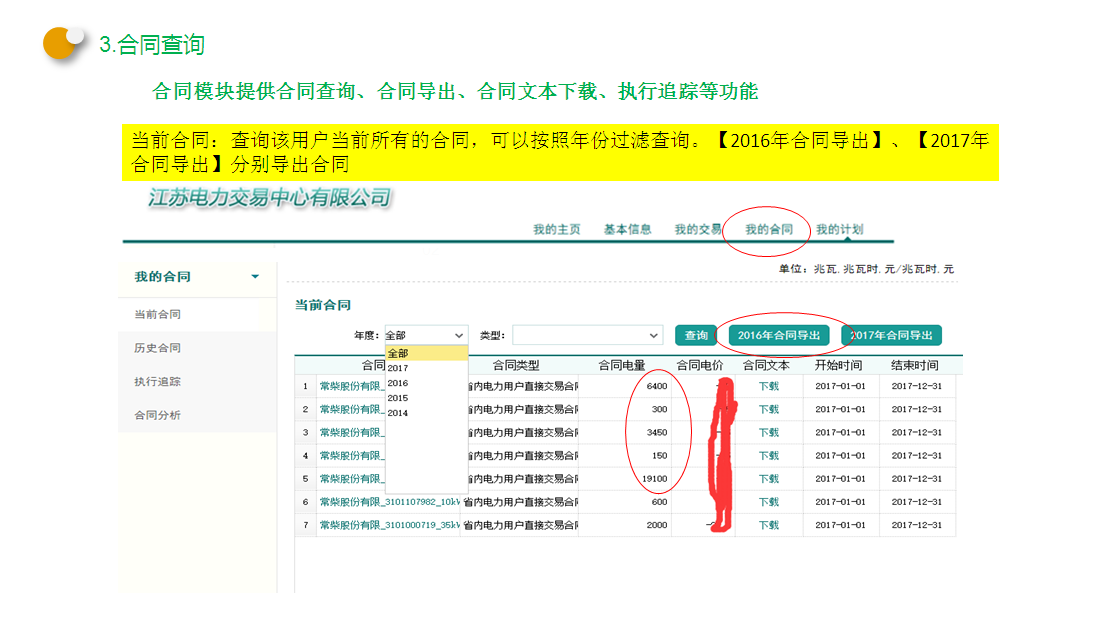1120x625 pixels.
Task: Download contract text for row 1
Action: point(768,386)
